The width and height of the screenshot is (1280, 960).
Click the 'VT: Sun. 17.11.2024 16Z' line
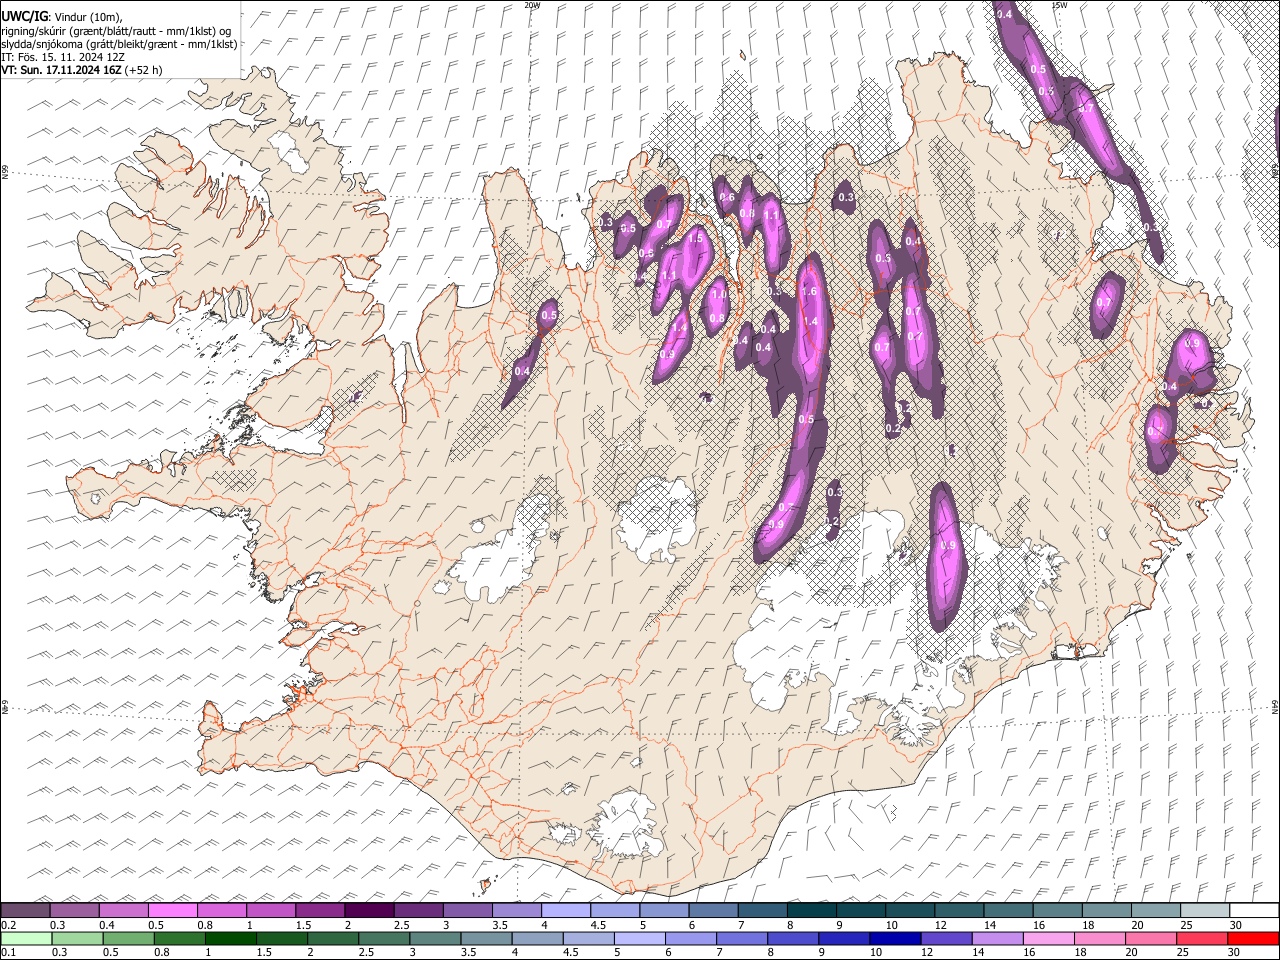pyautogui.click(x=61, y=70)
